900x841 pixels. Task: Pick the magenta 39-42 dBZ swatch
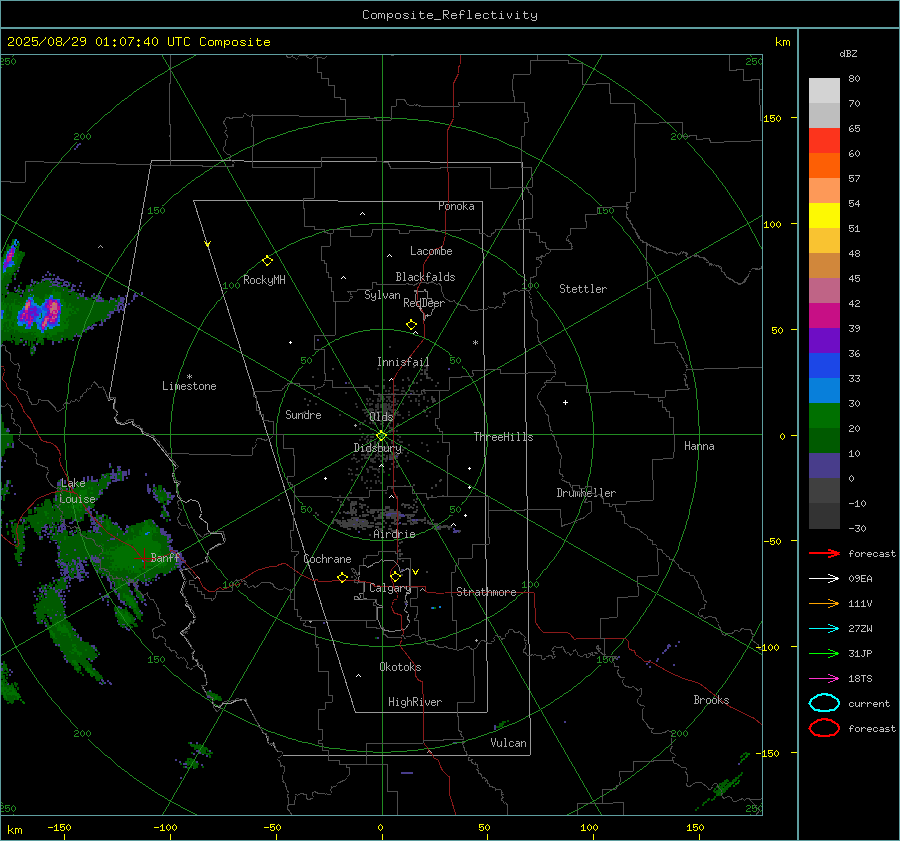[824, 316]
